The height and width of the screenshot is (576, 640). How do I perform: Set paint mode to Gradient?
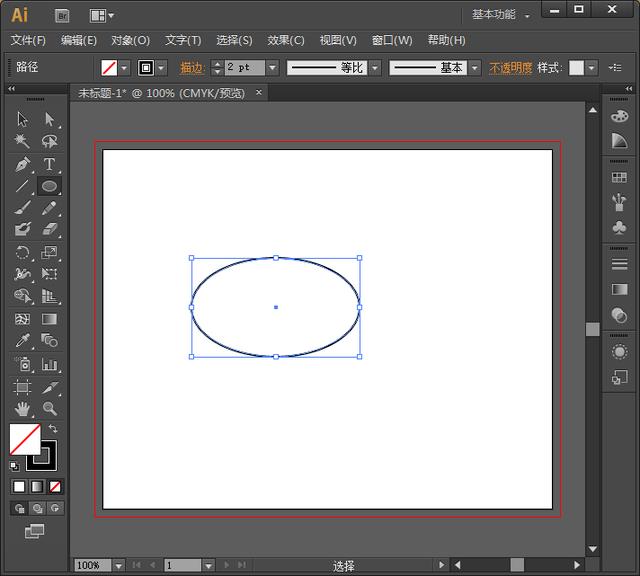37,487
